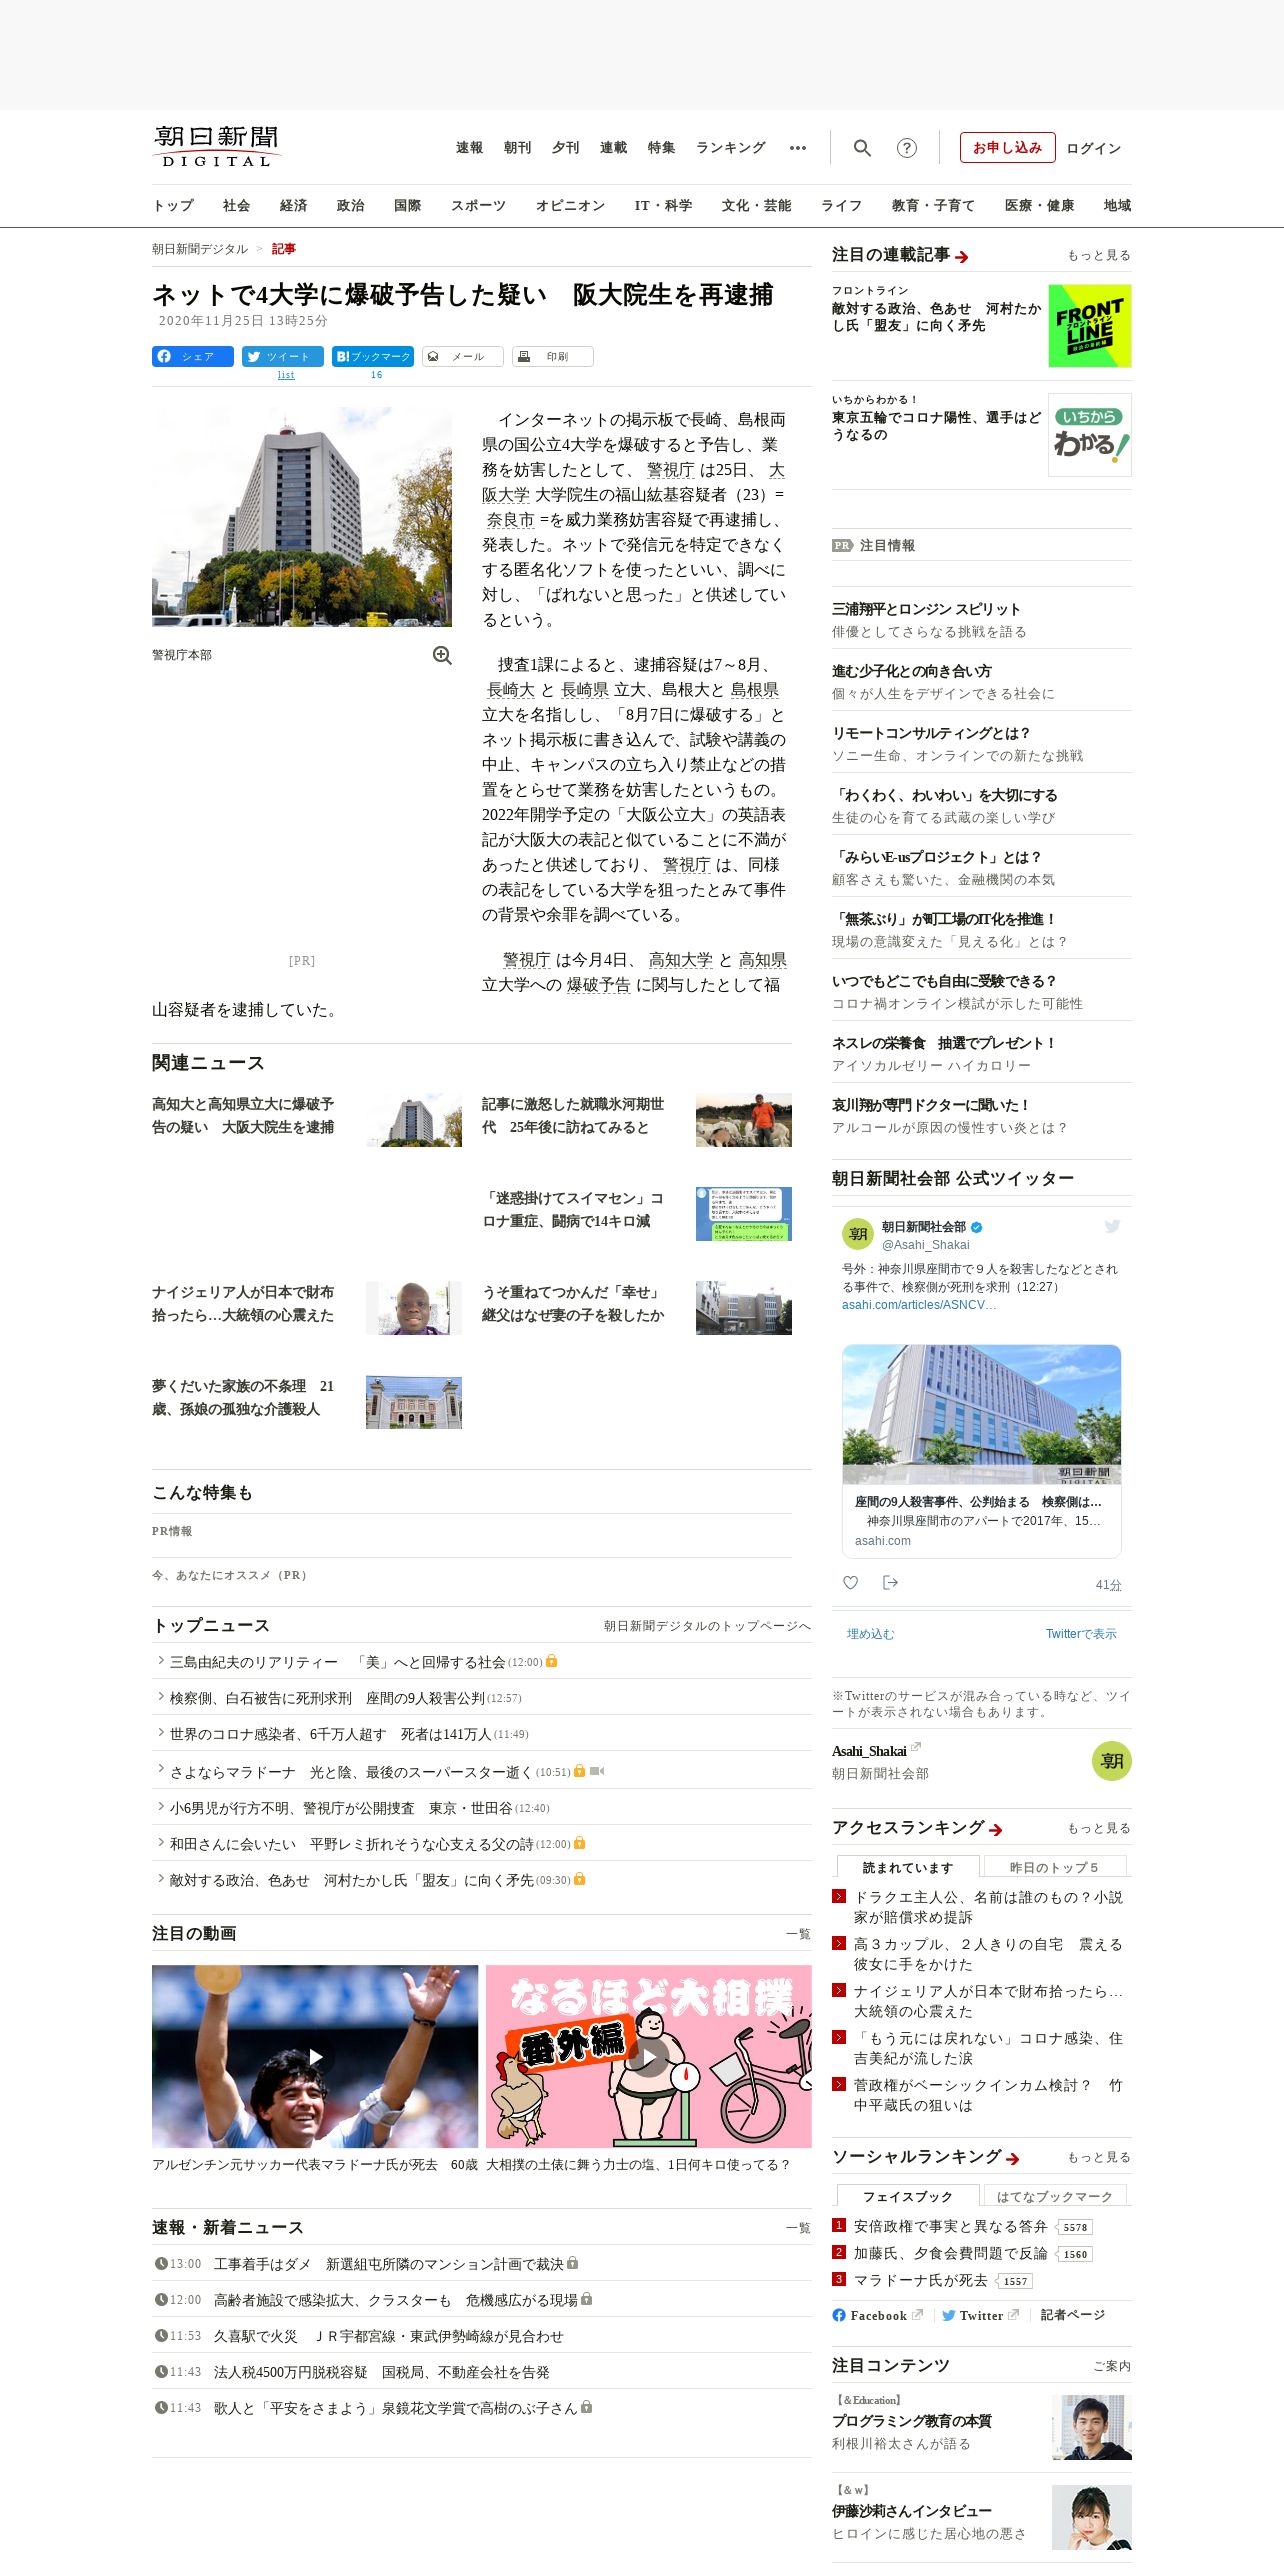Click 一覧 next to 注目の動画
Screen dimensions: 1284x2568
coord(798,1934)
